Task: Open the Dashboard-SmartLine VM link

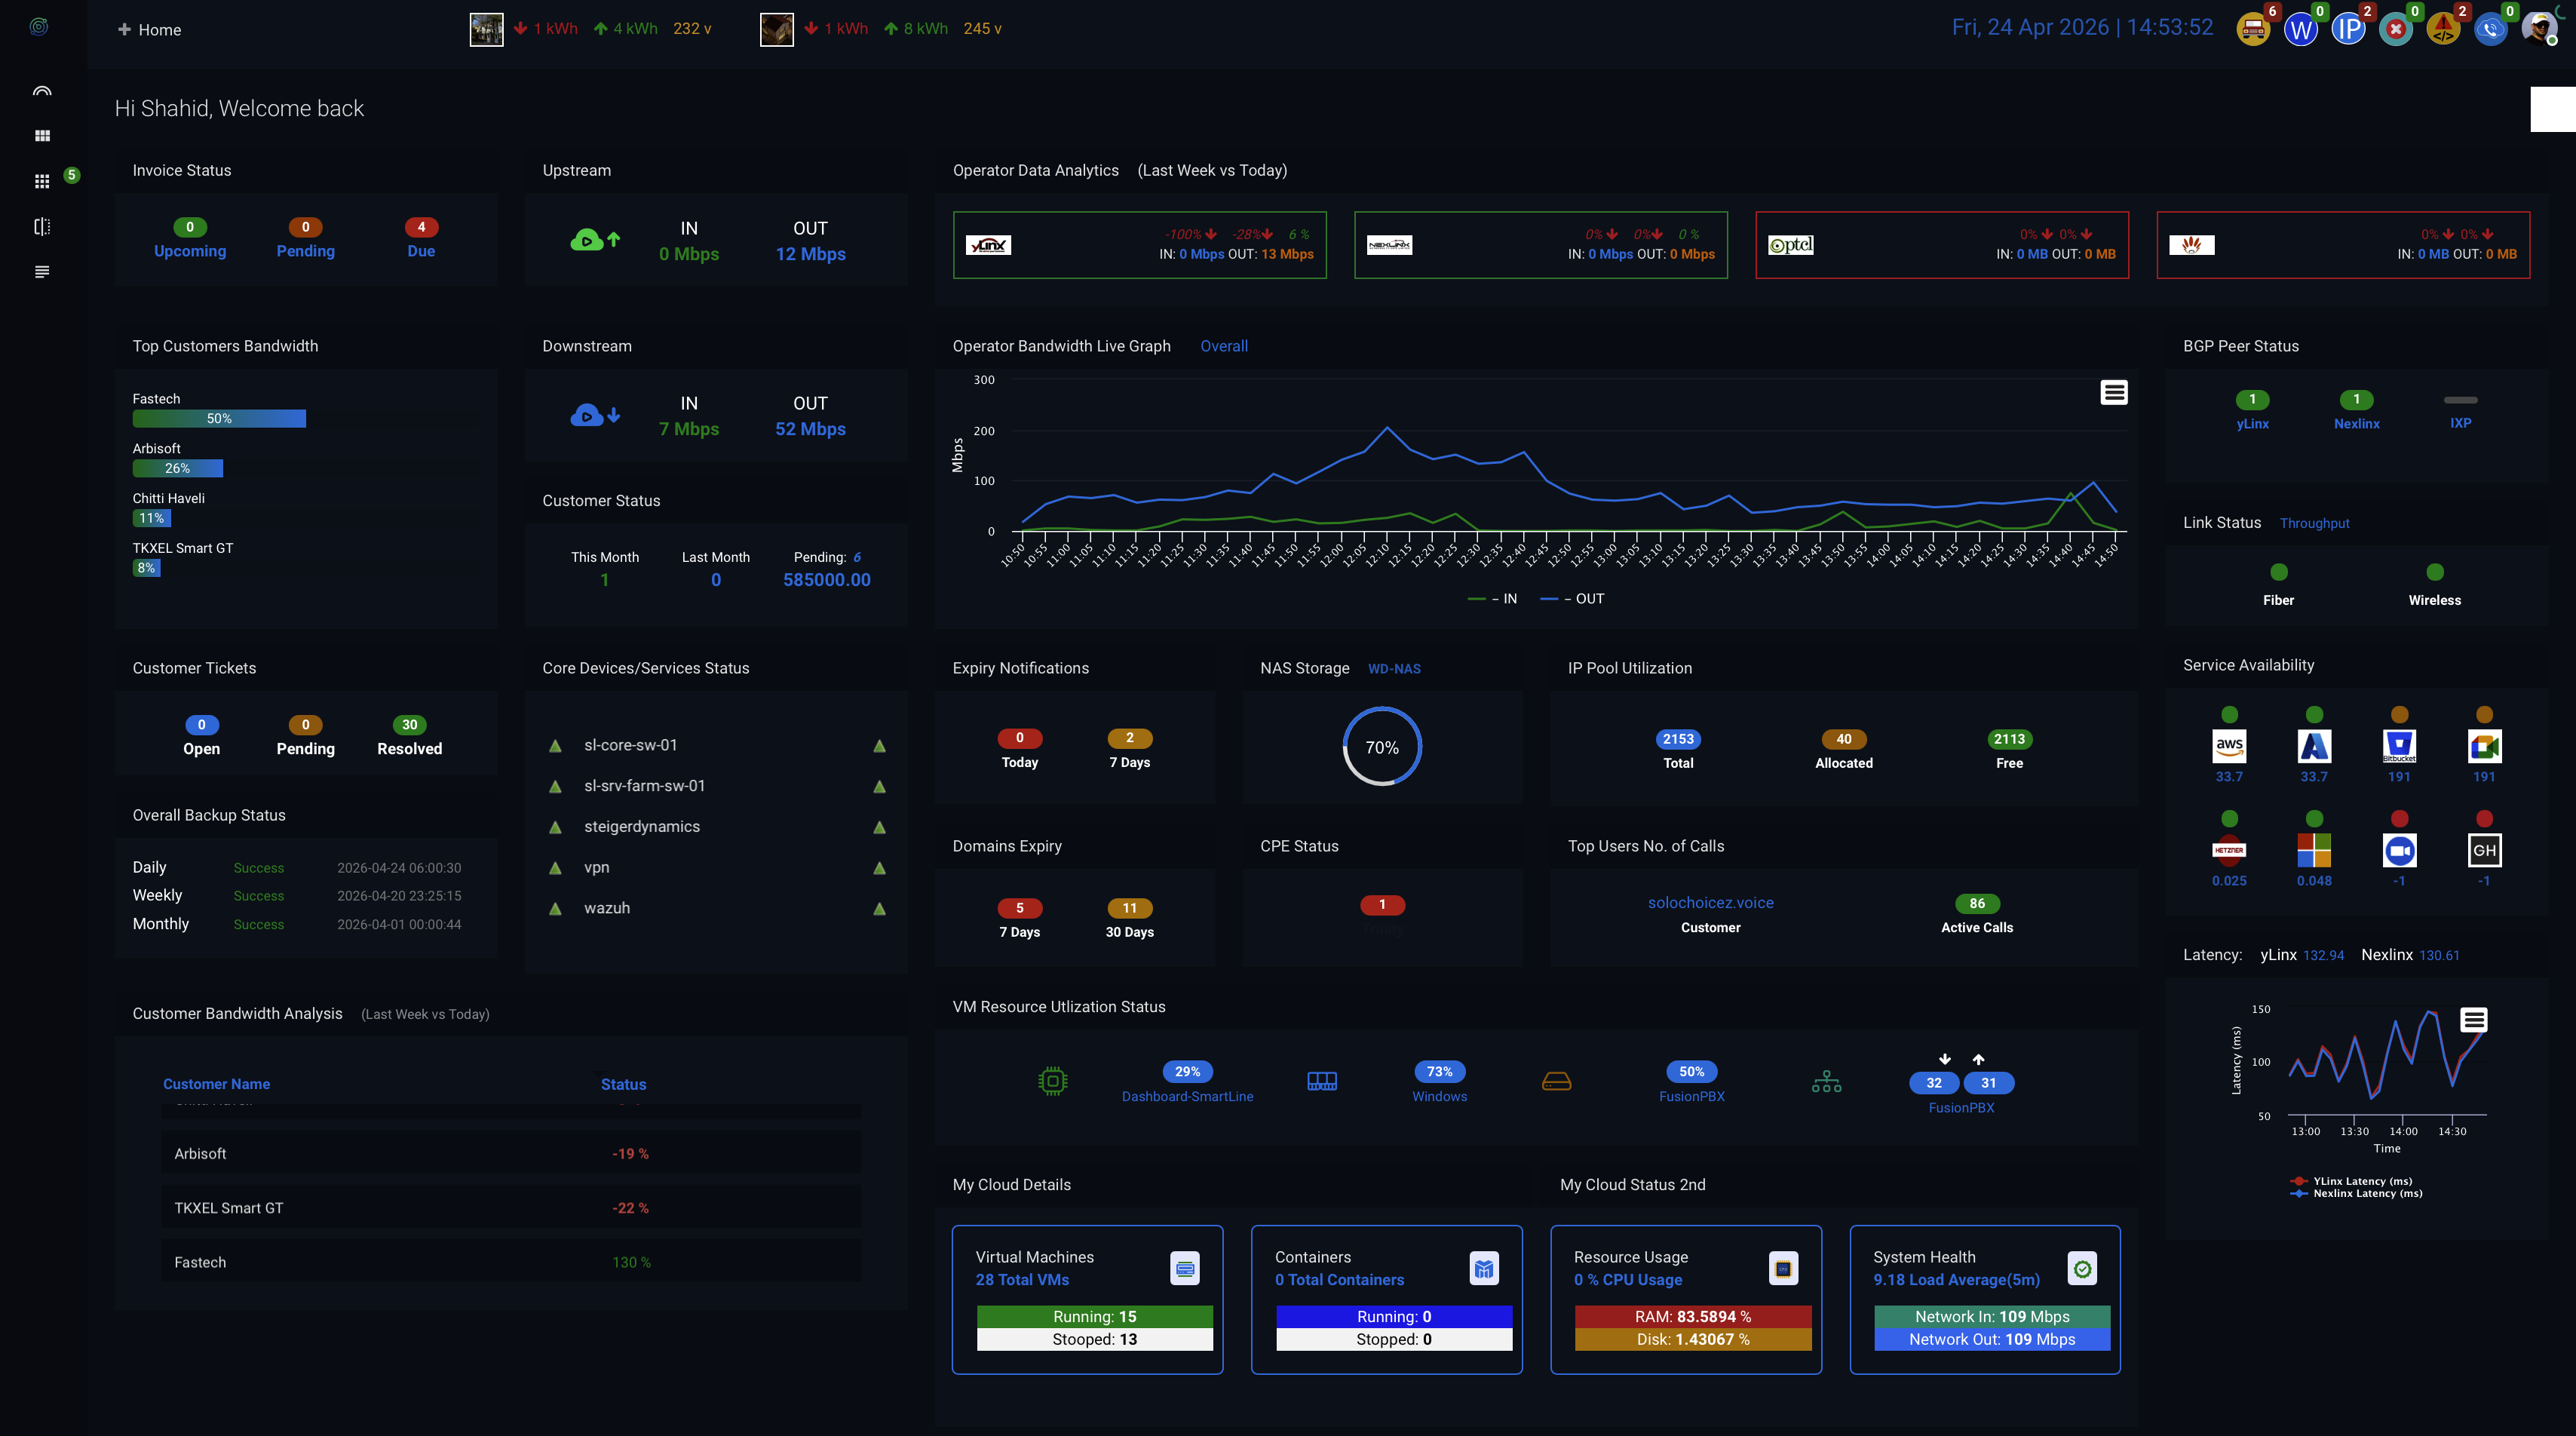Action: (1187, 1097)
